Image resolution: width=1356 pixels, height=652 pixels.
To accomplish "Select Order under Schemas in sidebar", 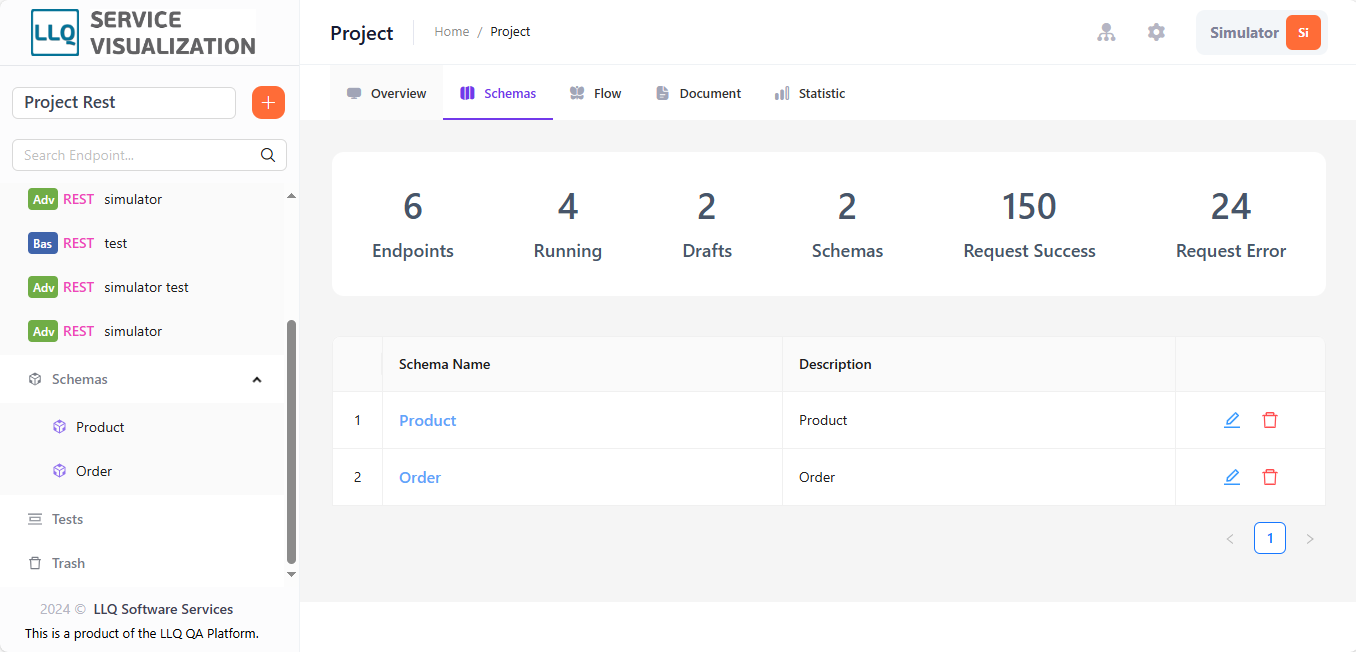I will coord(142,471).
